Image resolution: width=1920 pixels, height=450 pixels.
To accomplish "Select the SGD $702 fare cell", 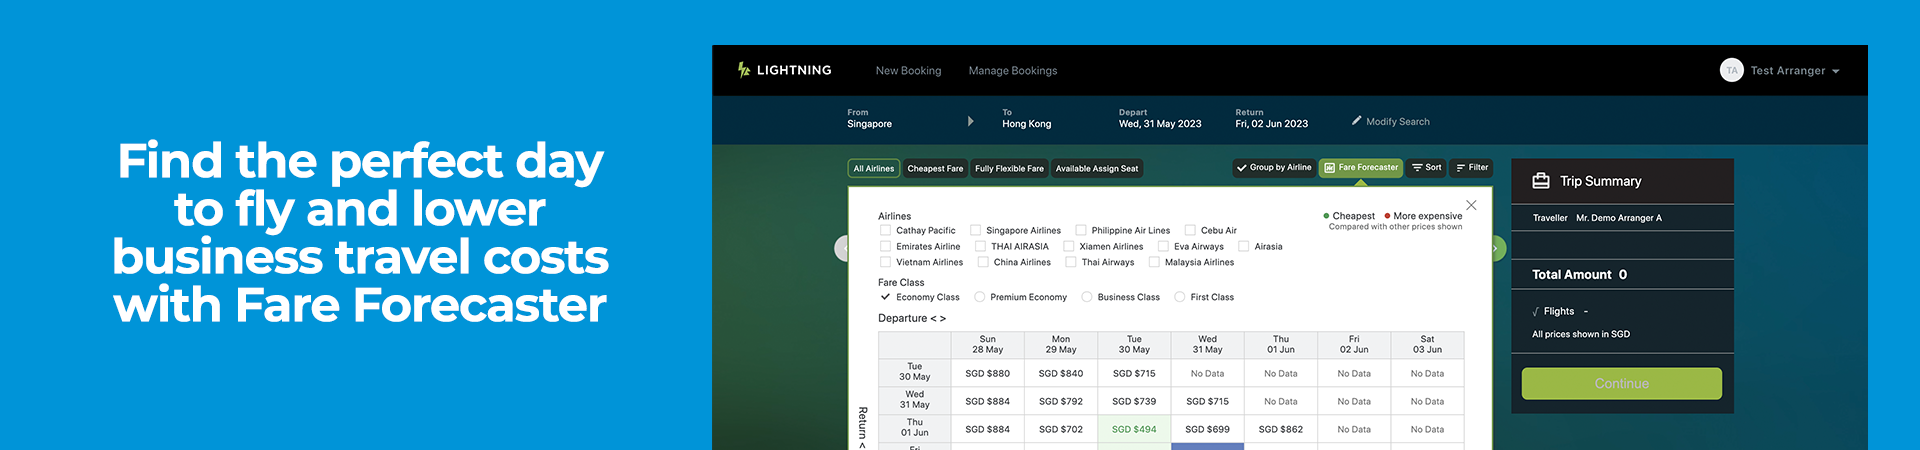I will [1061, 429].
